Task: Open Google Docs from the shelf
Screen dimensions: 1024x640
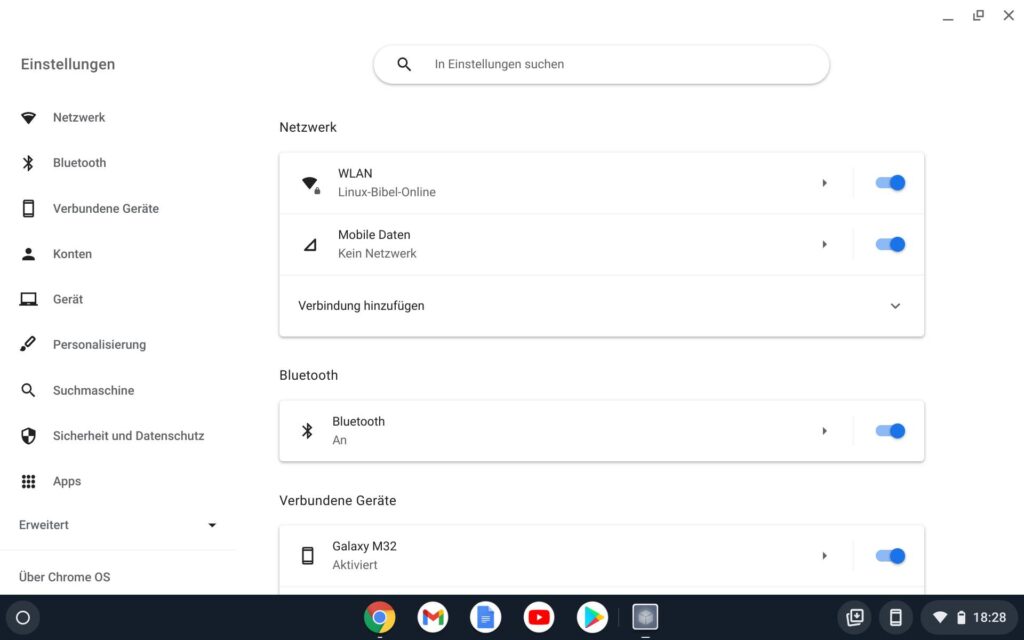Action: tap(485, 617)
